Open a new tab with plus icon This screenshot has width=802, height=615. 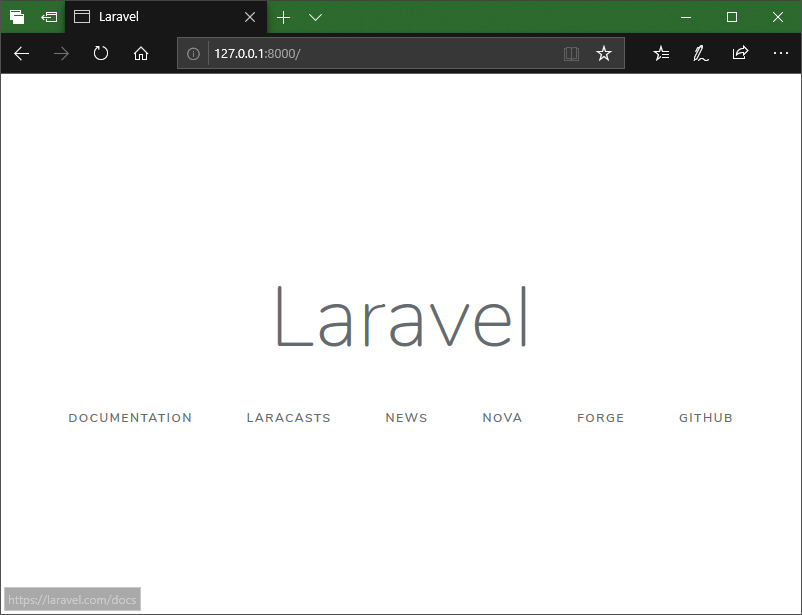point(283,17)
